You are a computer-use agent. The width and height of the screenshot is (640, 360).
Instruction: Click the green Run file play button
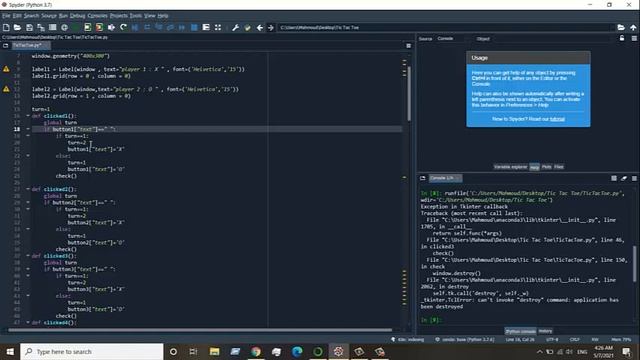76,27
